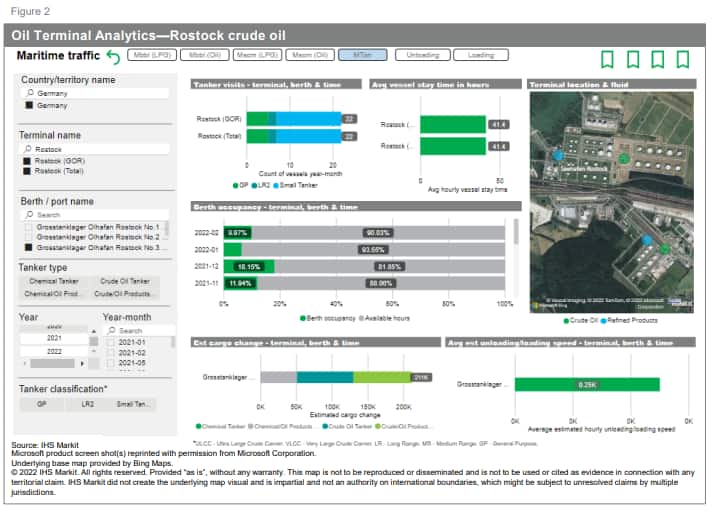Toggle the Rostock (GOR) terminal checkbox

point(29,161)
